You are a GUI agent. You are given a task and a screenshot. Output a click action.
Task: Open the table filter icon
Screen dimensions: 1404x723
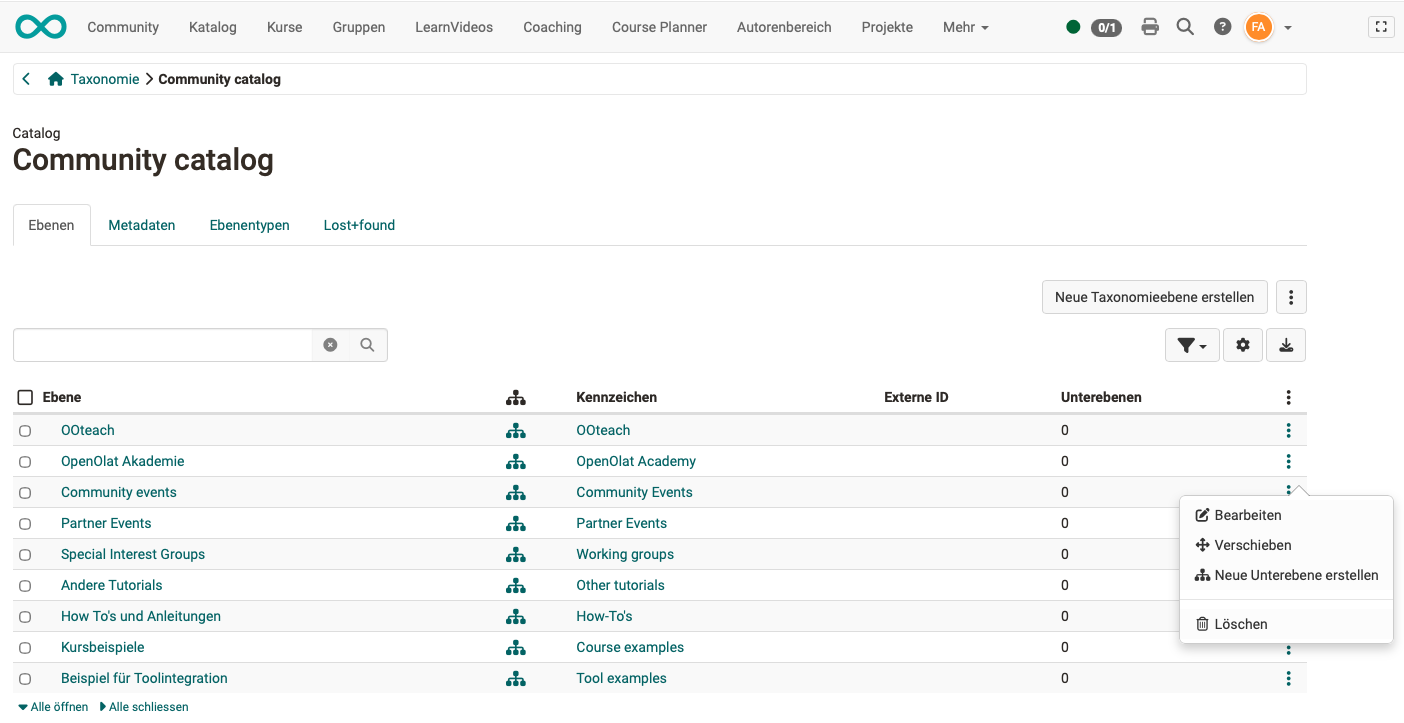click(x=1191, y=344)
